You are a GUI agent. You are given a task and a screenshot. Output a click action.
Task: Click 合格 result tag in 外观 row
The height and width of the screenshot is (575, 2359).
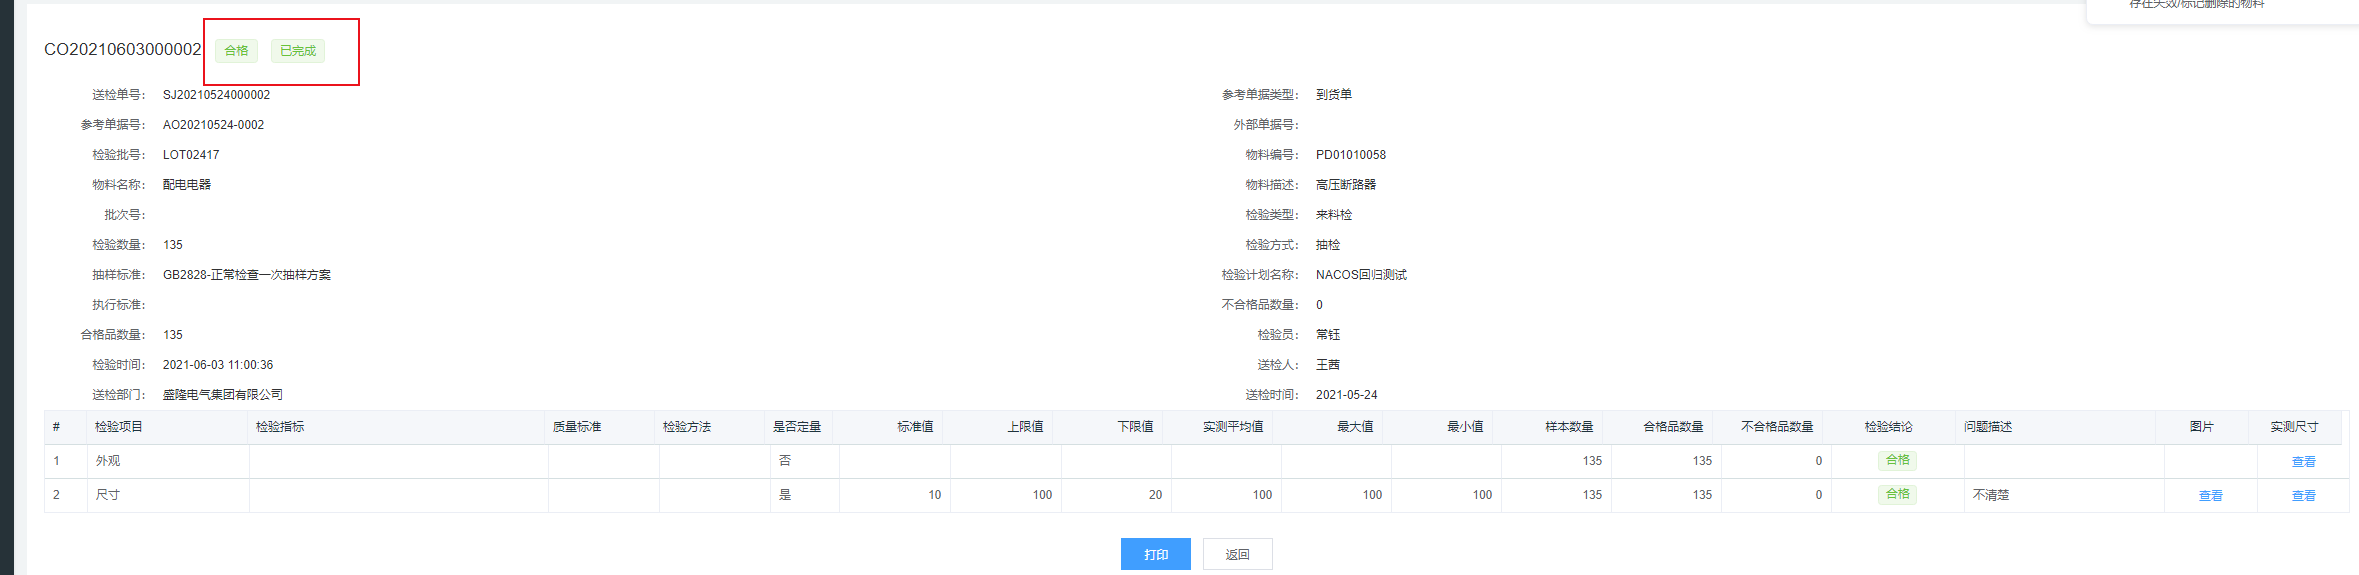point(1897,460)
